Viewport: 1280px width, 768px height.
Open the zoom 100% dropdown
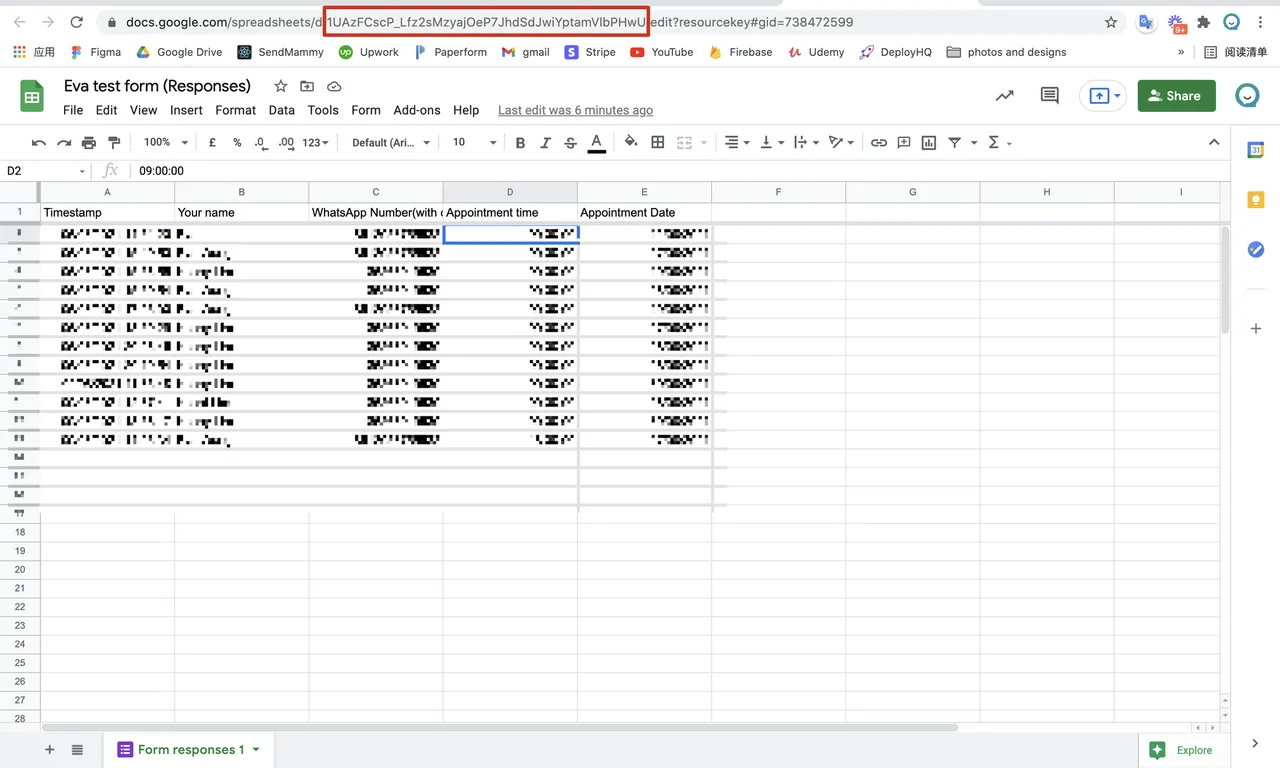165,143
